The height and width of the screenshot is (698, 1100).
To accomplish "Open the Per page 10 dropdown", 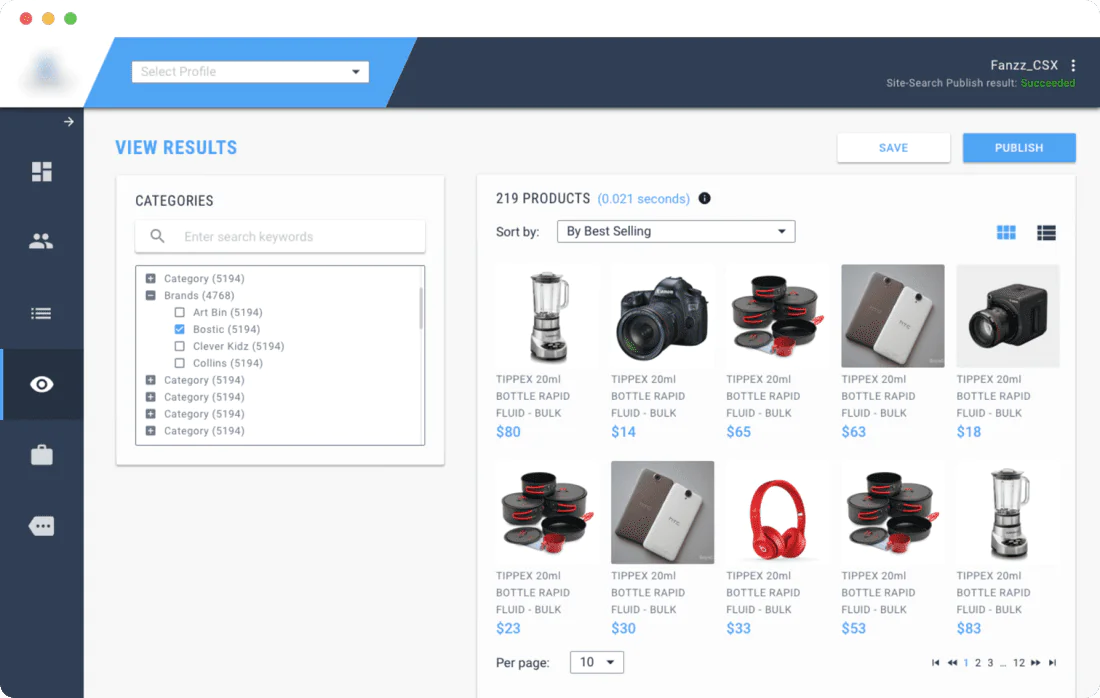I will pyautogui.click(x=596, y=662).
